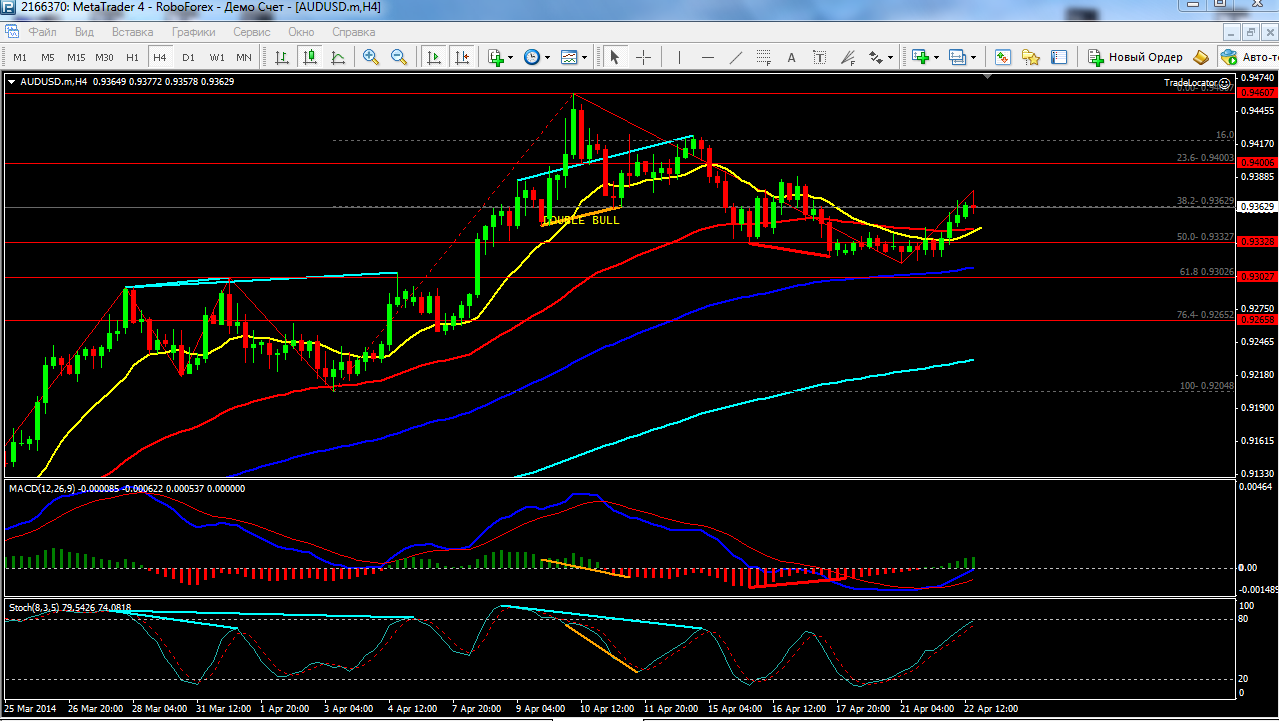
Task: Click the Stoch(8,3,5) indicator label
Action: click(69, 607)
